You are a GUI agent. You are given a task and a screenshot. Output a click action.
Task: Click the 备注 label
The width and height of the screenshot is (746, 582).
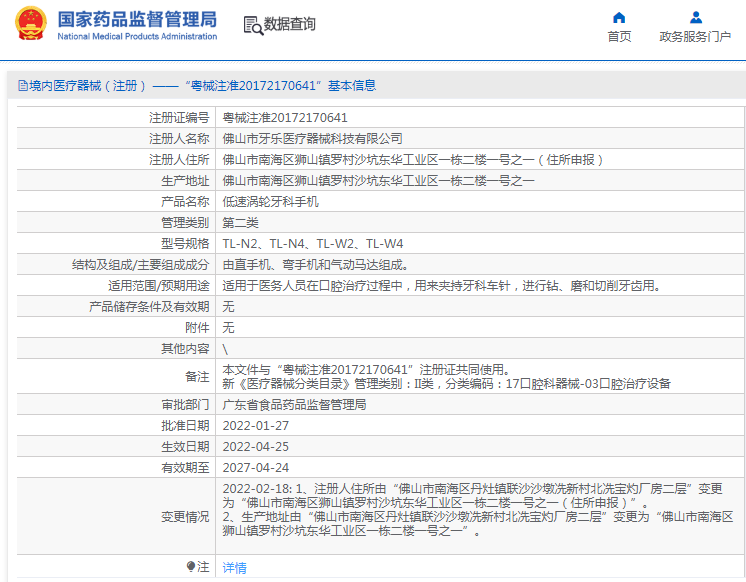197,376
